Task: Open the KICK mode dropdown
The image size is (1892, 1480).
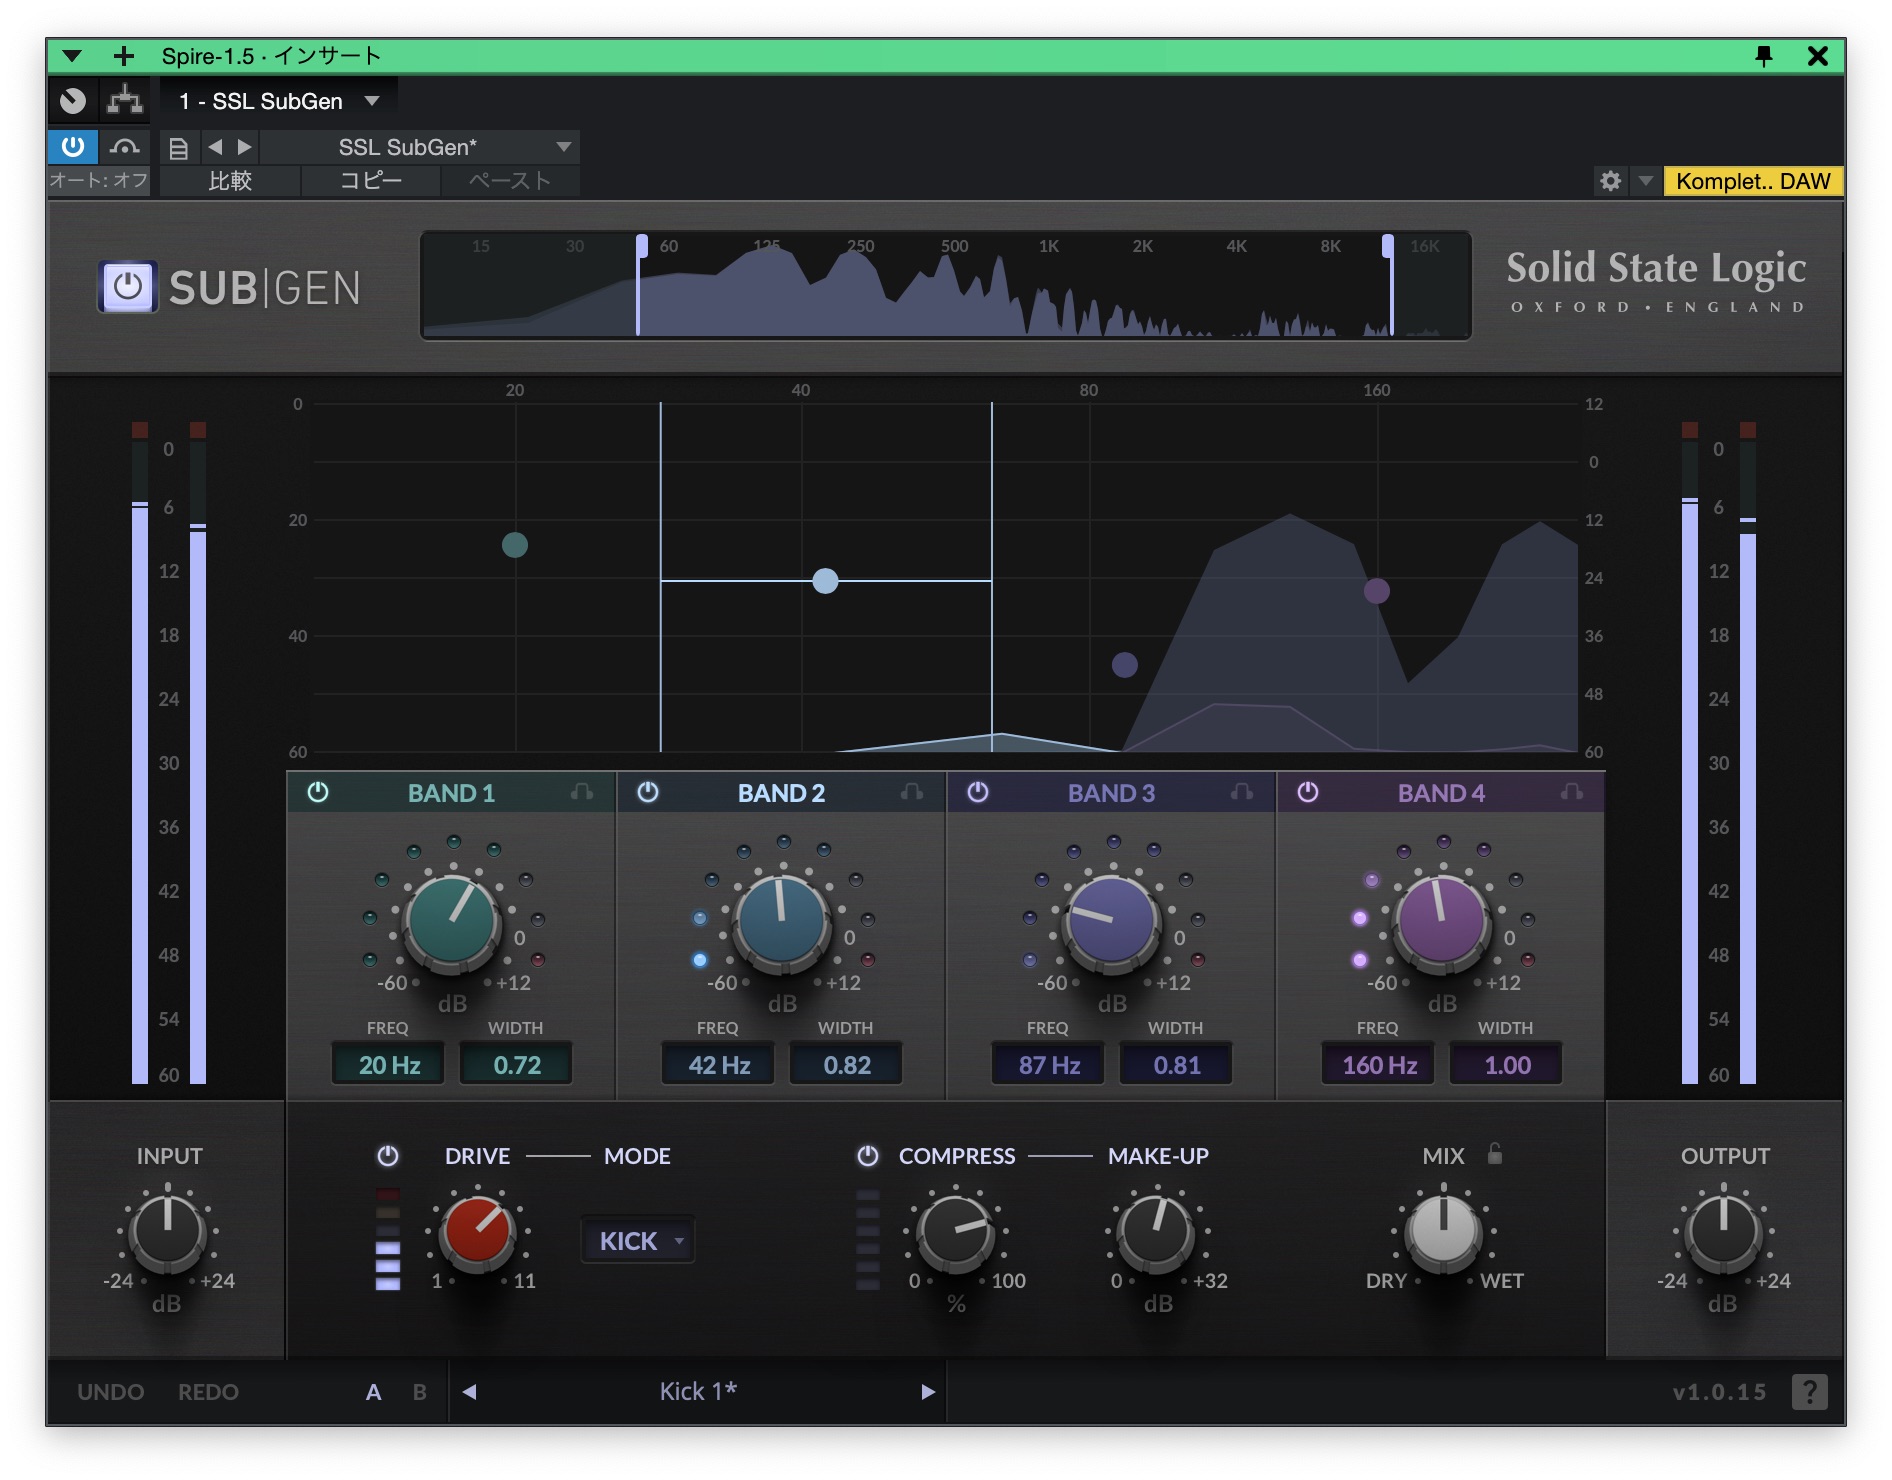Action: [x=638, y=1241]
